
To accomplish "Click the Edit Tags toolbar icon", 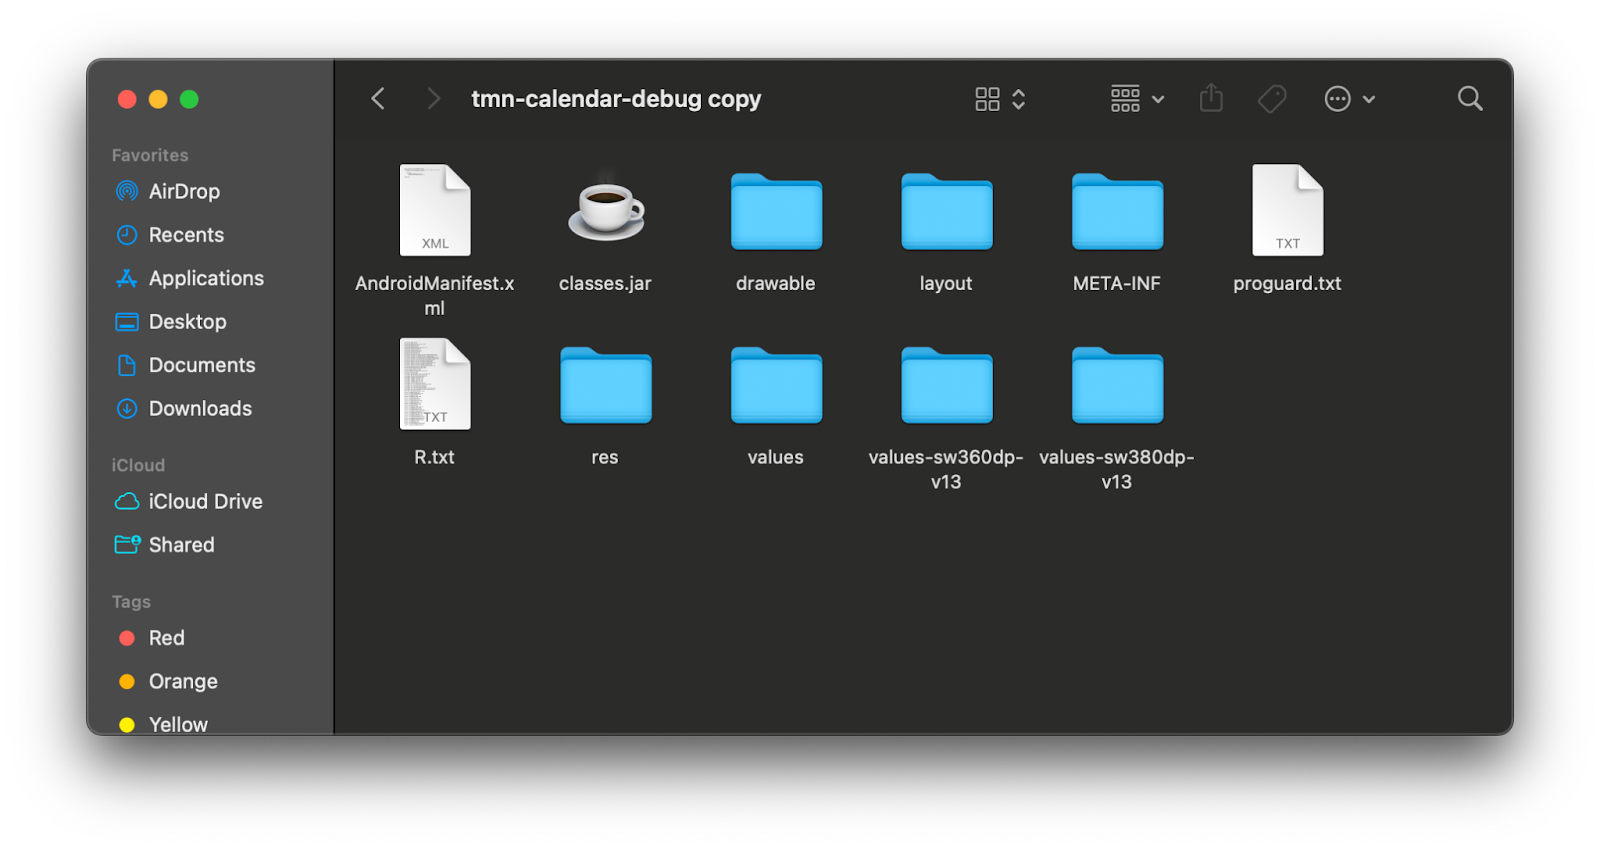I will tap(1272, 99).
